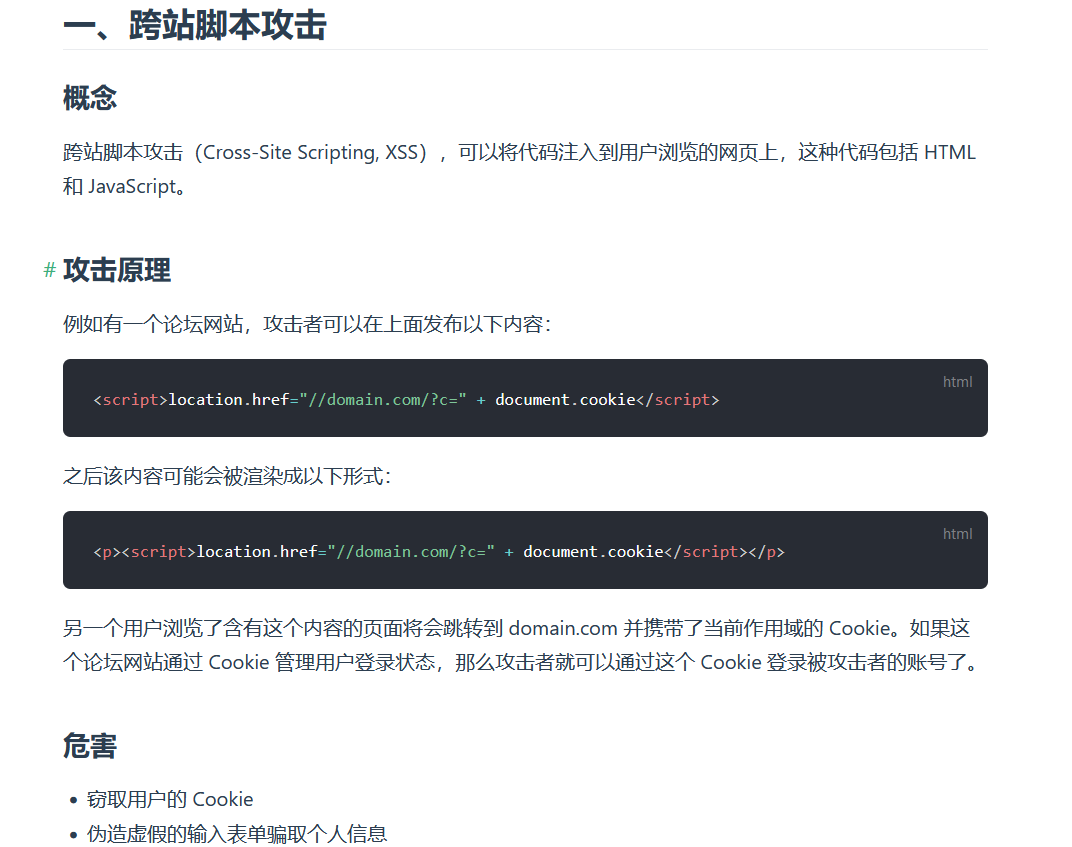1072x847 pixels.
Task: Click the first code block with script tag
Action: (x=525, y=398)
